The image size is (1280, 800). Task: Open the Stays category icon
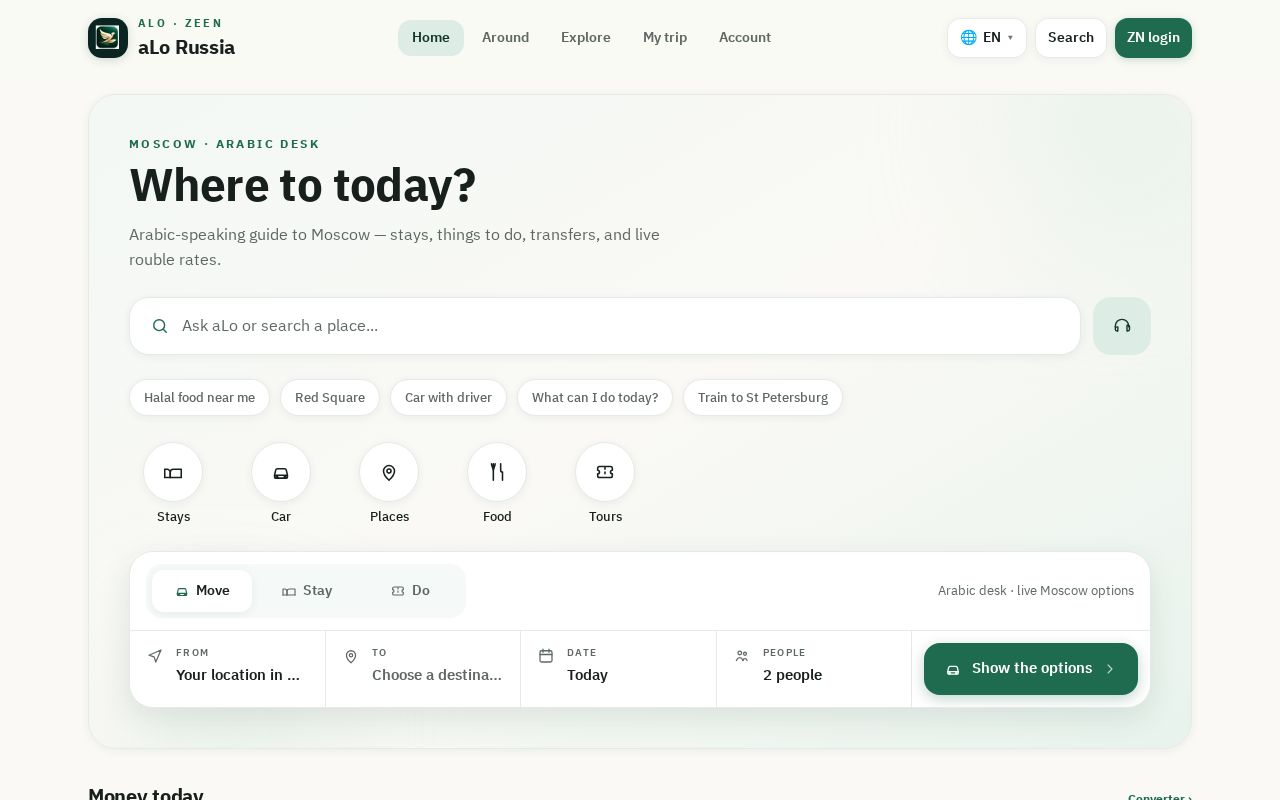point(173,472)
